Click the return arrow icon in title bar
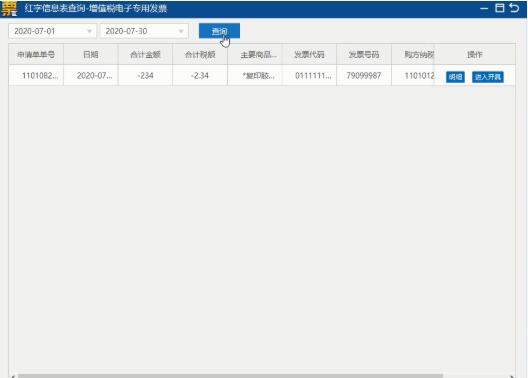528x378 pixels. click(x=514, y=8)
